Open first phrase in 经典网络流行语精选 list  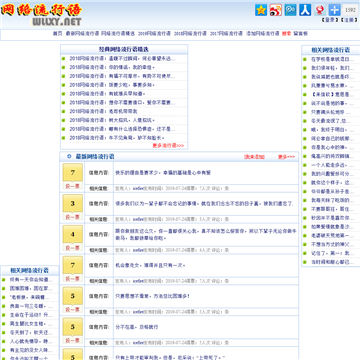click(x=122, y=58)
